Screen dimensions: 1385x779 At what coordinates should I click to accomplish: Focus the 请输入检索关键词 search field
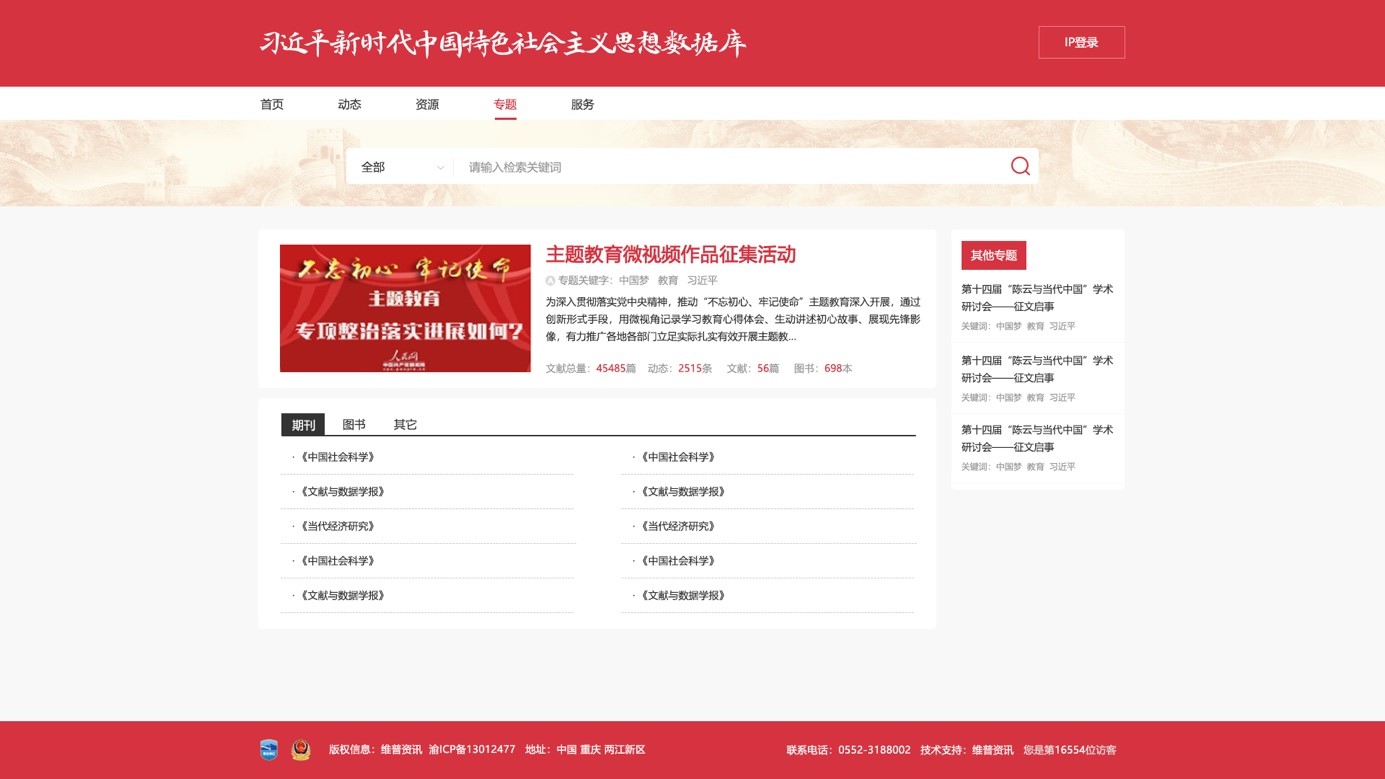[x=730, y=167]
